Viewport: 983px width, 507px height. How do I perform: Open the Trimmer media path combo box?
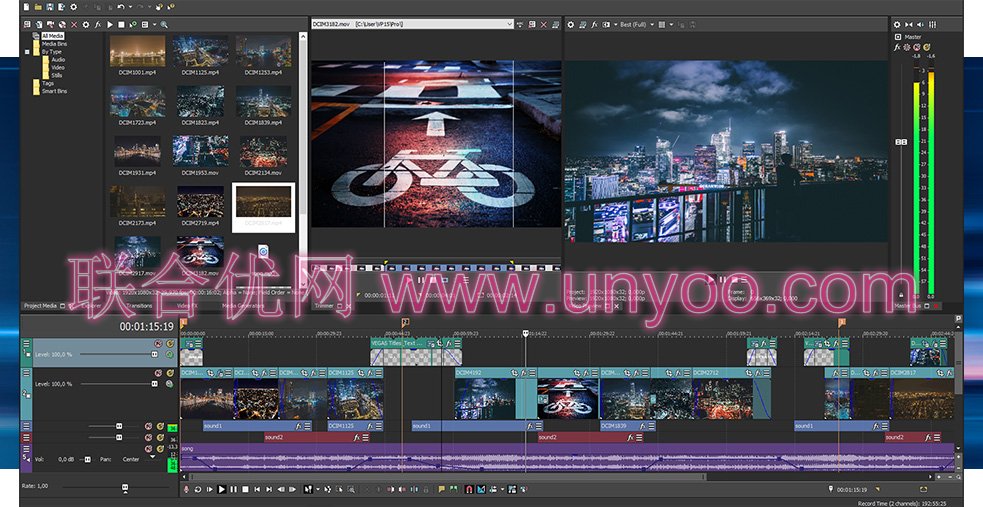tap(413, 24)
